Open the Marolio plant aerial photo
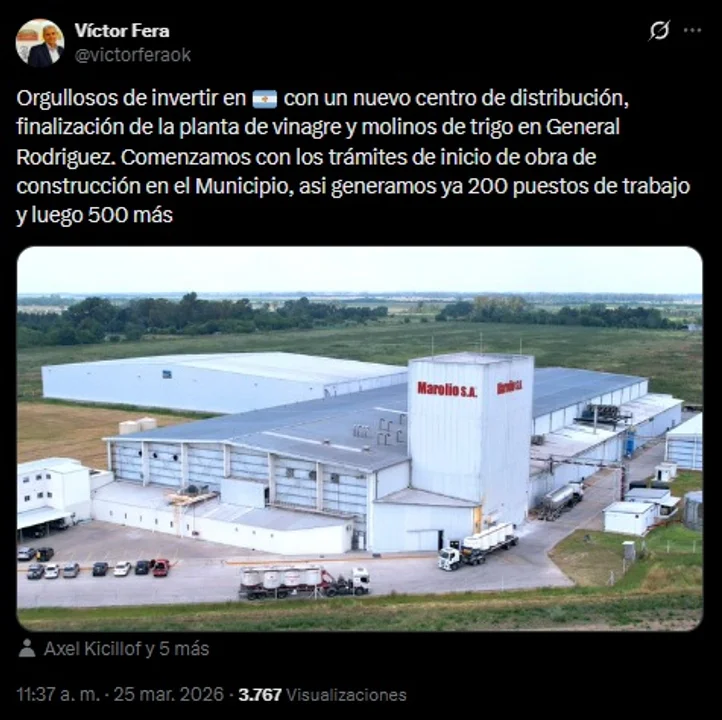This screenshot has height=720, width=722. pos(360,438)
